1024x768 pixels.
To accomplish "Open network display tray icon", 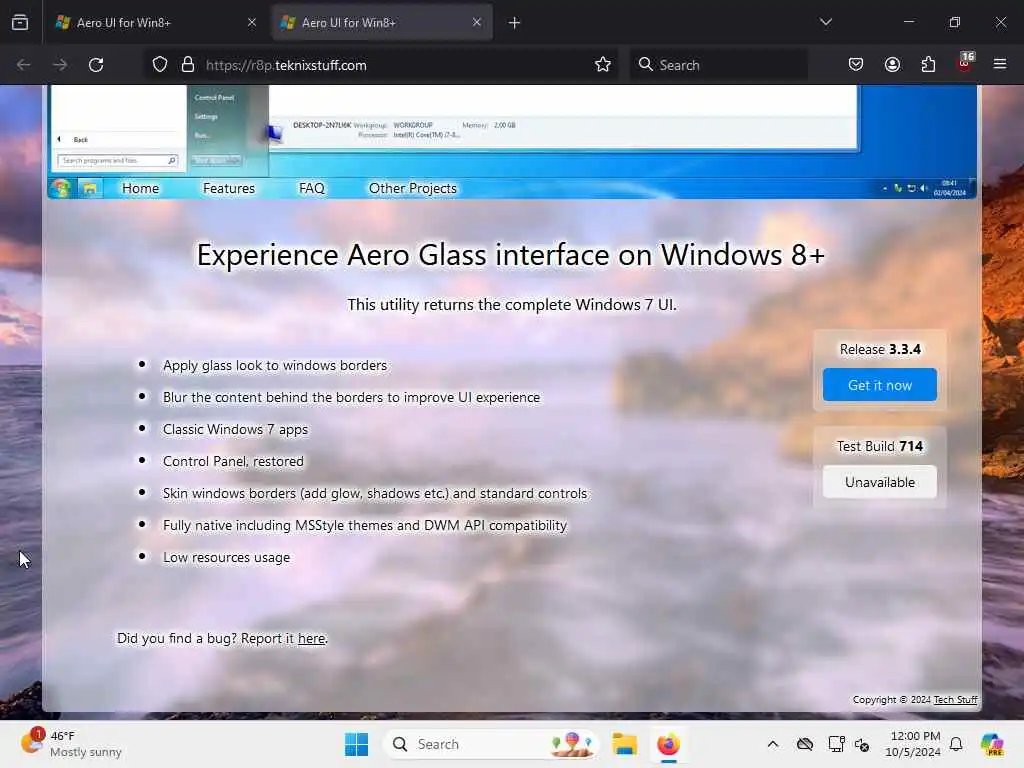I will coord(836,744).
